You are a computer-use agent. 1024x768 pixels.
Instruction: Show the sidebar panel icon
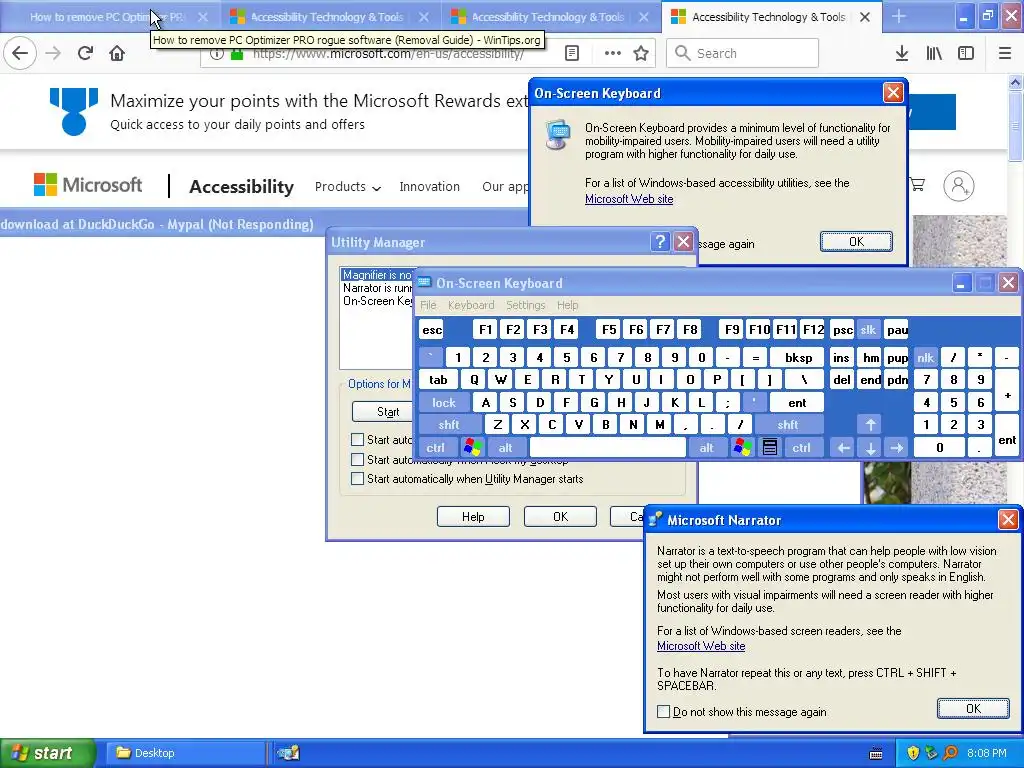pyautogui.click(x=966, y=53)
